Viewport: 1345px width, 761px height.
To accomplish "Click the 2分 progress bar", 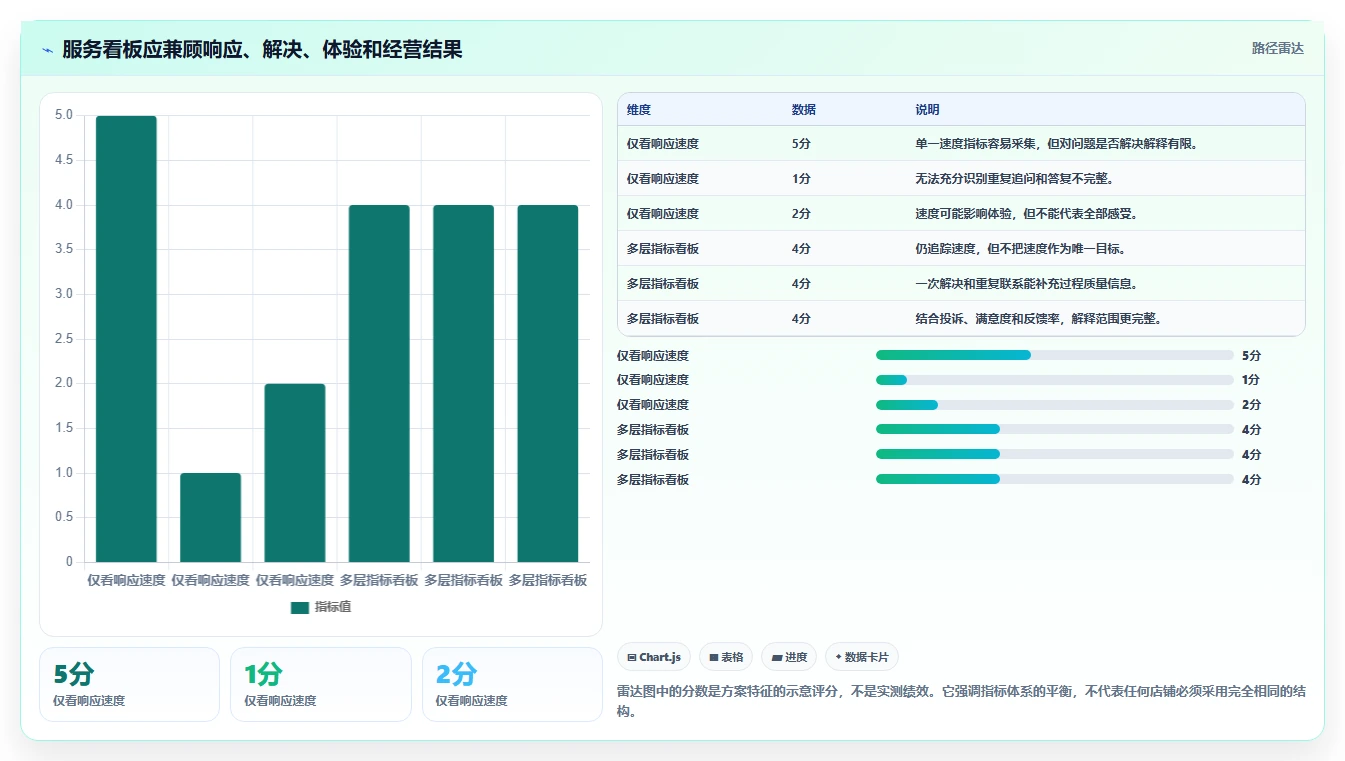I will [1055, 405].
